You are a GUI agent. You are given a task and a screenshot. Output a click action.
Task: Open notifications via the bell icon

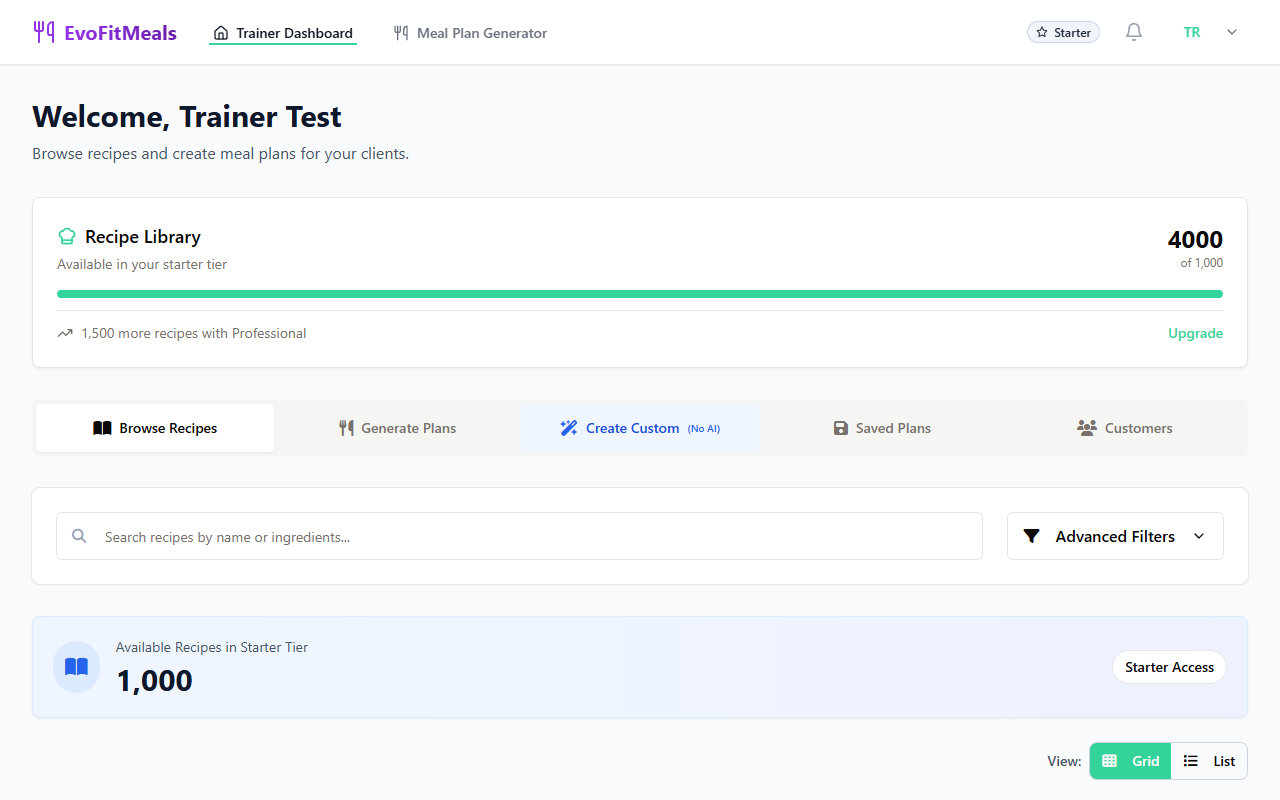click(1133, 32)
